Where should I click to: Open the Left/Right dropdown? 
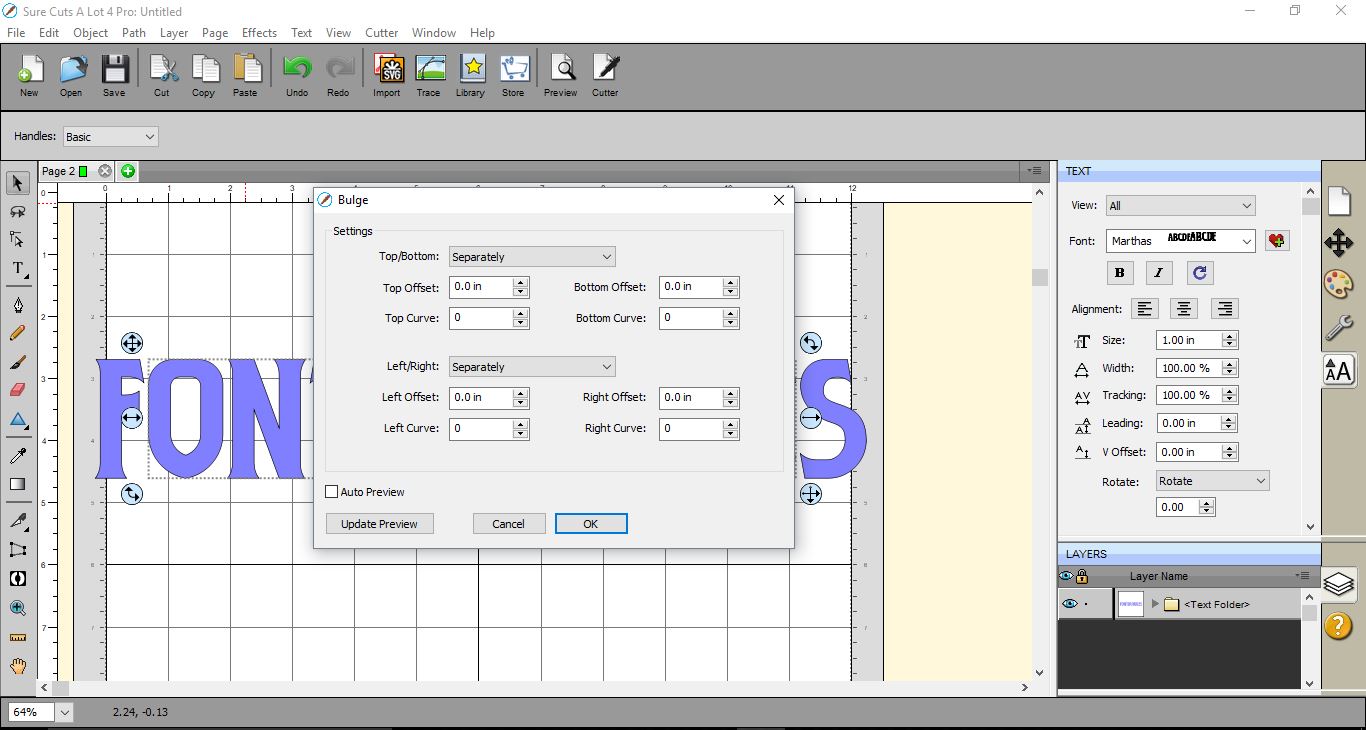tap(532, 367)
